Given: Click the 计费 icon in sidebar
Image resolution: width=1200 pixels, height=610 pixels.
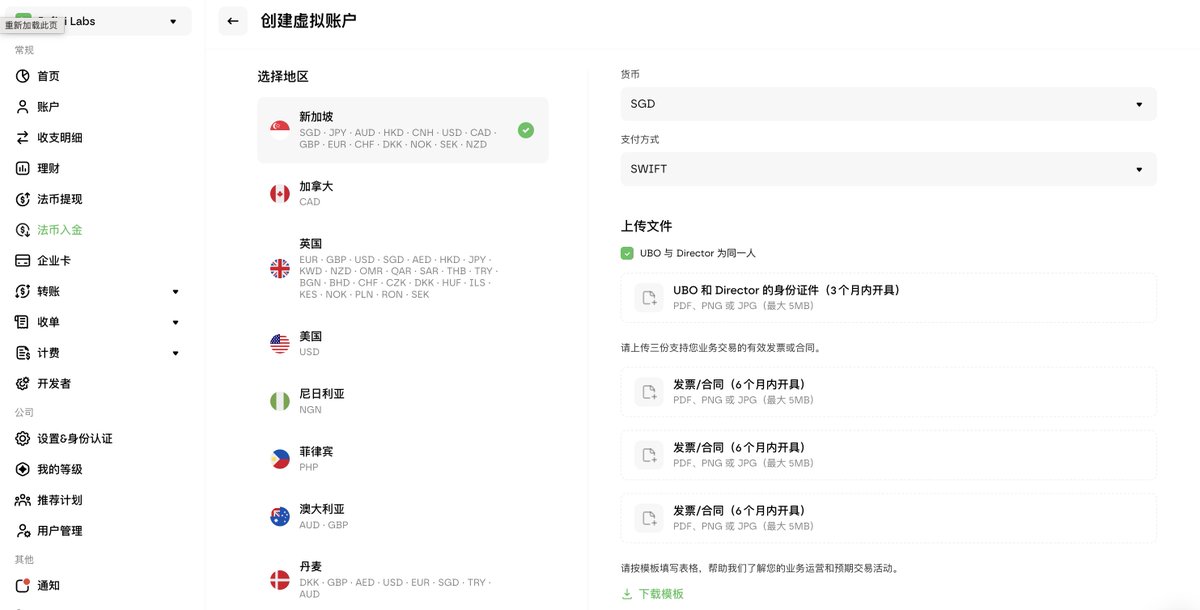Looking at the screenshot, I should point(23,353).
